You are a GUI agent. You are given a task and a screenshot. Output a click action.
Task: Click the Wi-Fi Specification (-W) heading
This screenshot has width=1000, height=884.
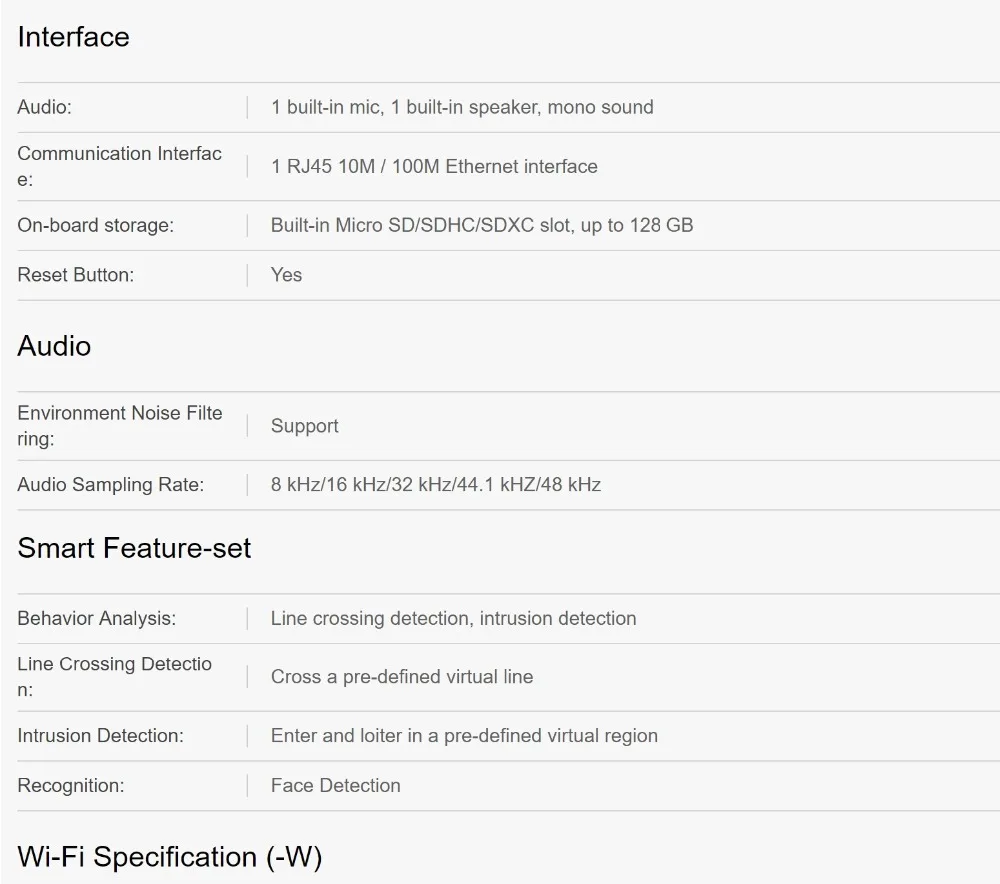170,857
